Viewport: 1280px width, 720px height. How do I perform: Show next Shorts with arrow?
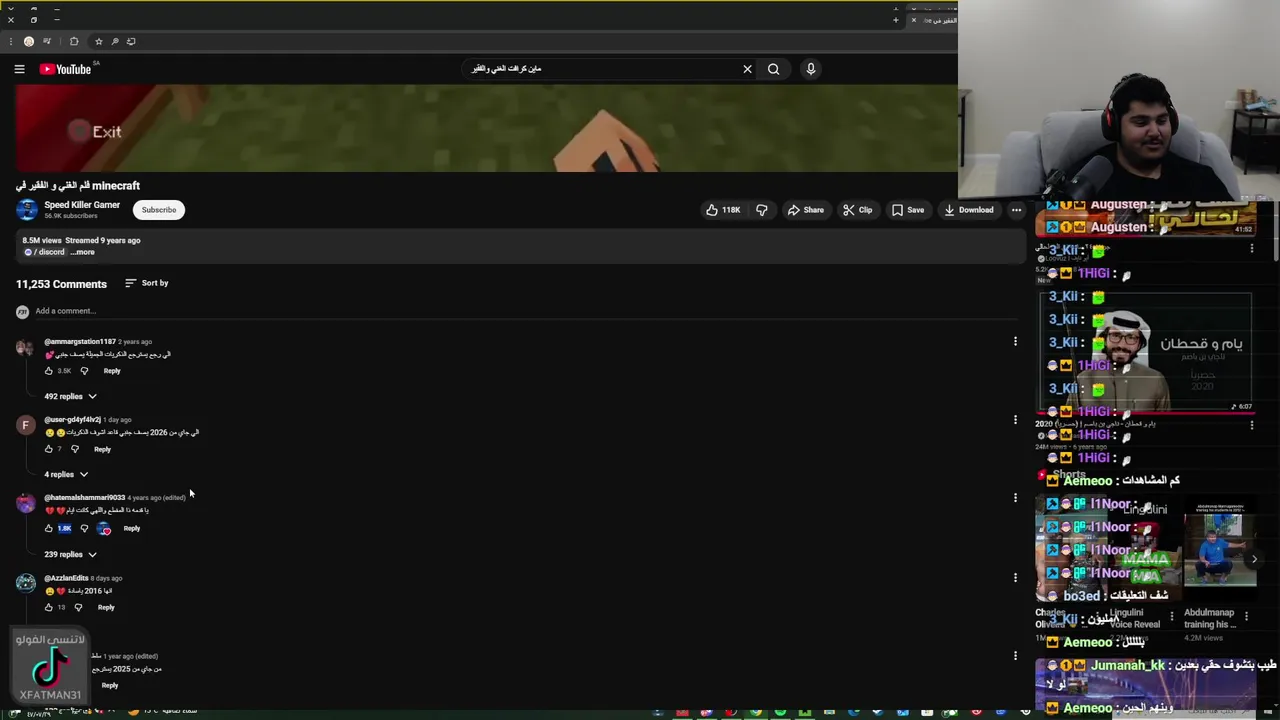coord(1254,559)
